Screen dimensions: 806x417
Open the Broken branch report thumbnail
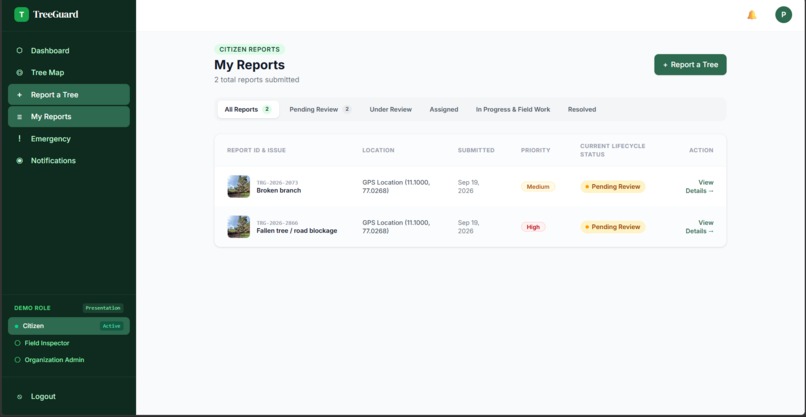[x=239, y=187]
